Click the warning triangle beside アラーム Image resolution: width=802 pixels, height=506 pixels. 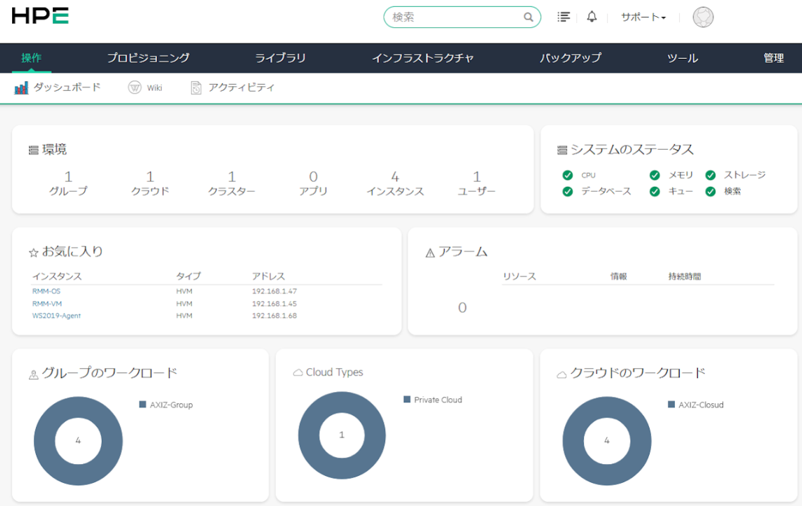(x=430, y=253)
